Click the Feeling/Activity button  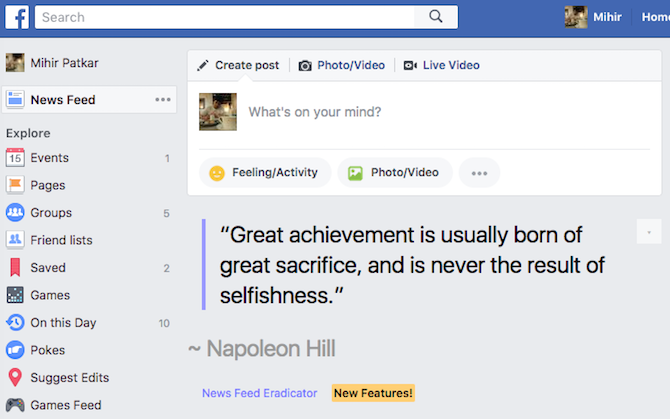(265, 173)
